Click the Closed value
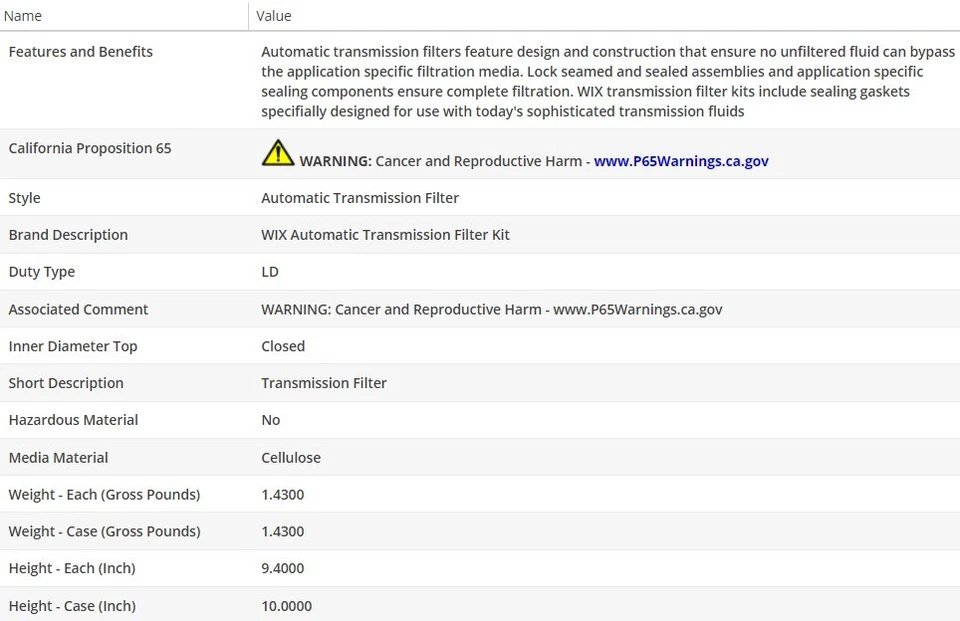The width and height of the screenshot is (960, 621). 283,346
